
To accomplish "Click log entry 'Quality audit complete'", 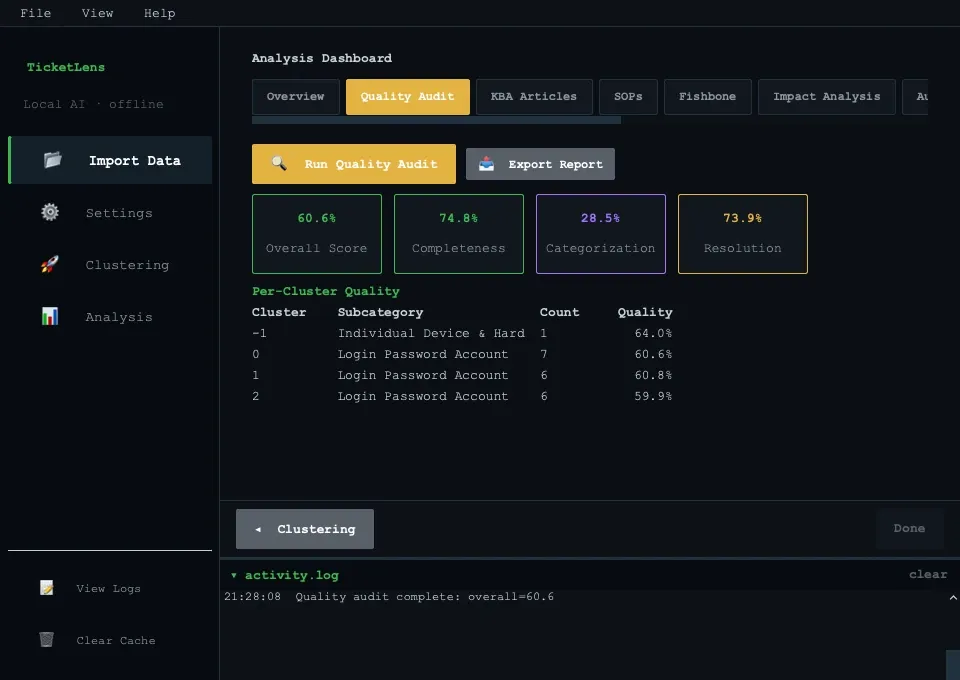I will pos(424,596).
